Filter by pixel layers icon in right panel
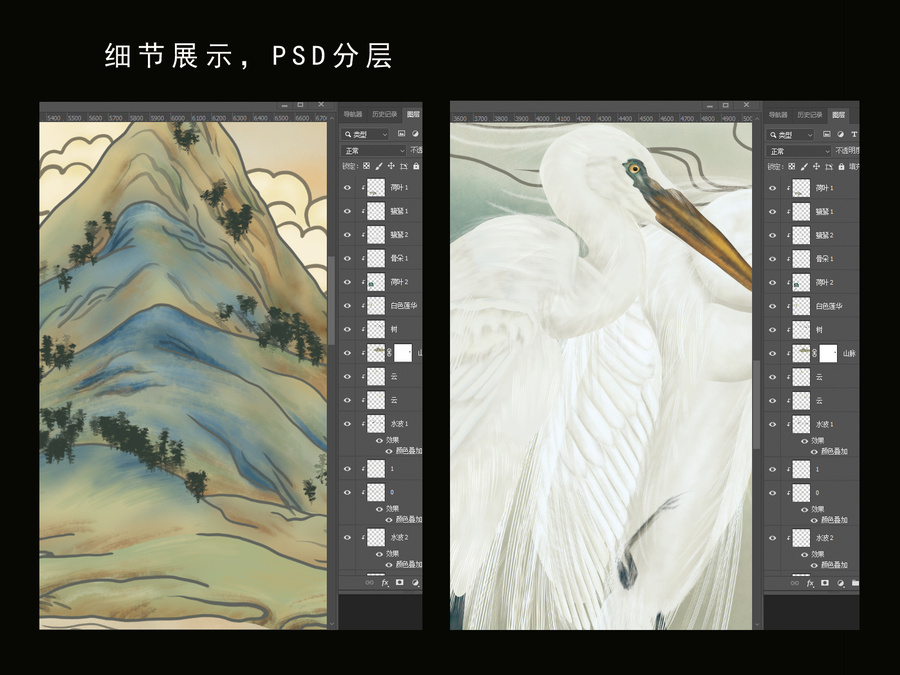 click(x=827, y=134)
